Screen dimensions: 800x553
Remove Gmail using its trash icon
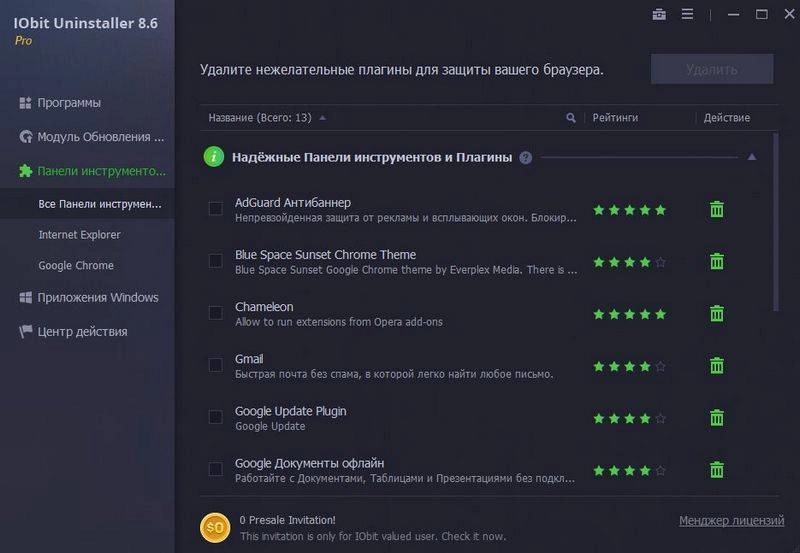[717, 365]
